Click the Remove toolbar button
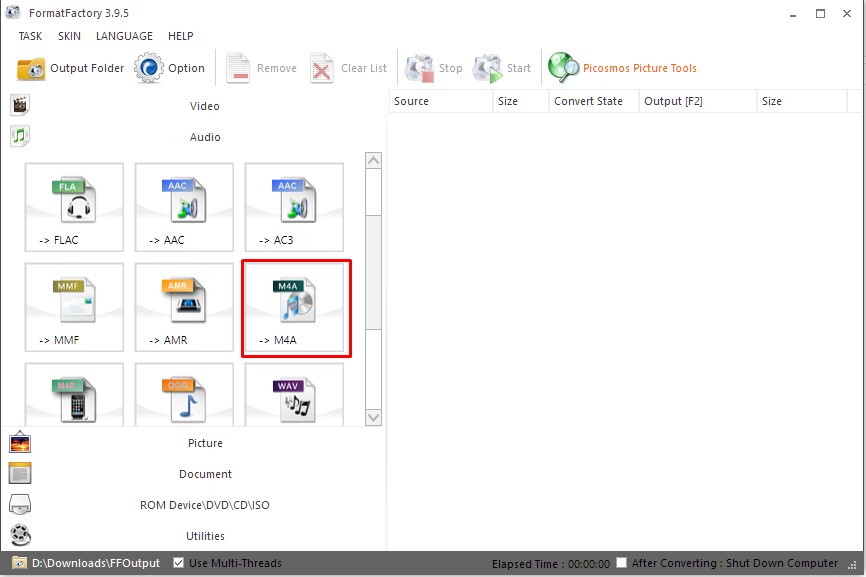 click(x=261, y=68)
